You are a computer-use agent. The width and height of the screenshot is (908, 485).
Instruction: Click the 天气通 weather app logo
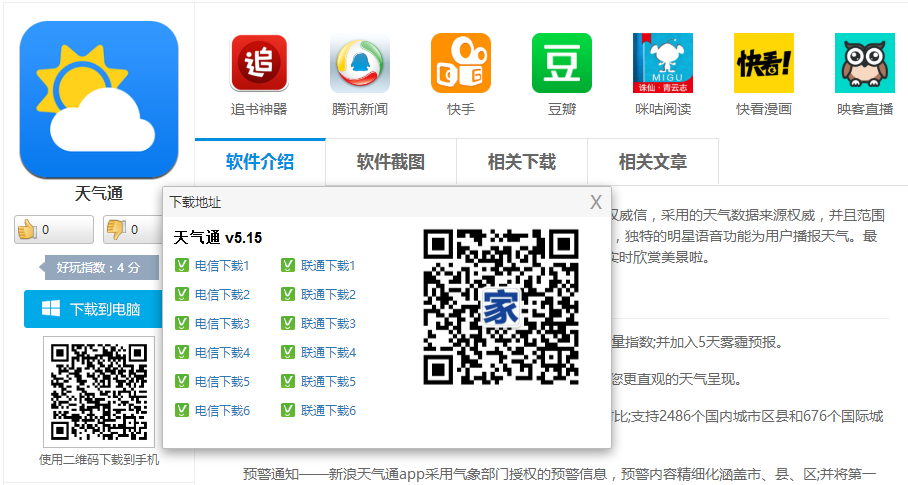(98, 100)
